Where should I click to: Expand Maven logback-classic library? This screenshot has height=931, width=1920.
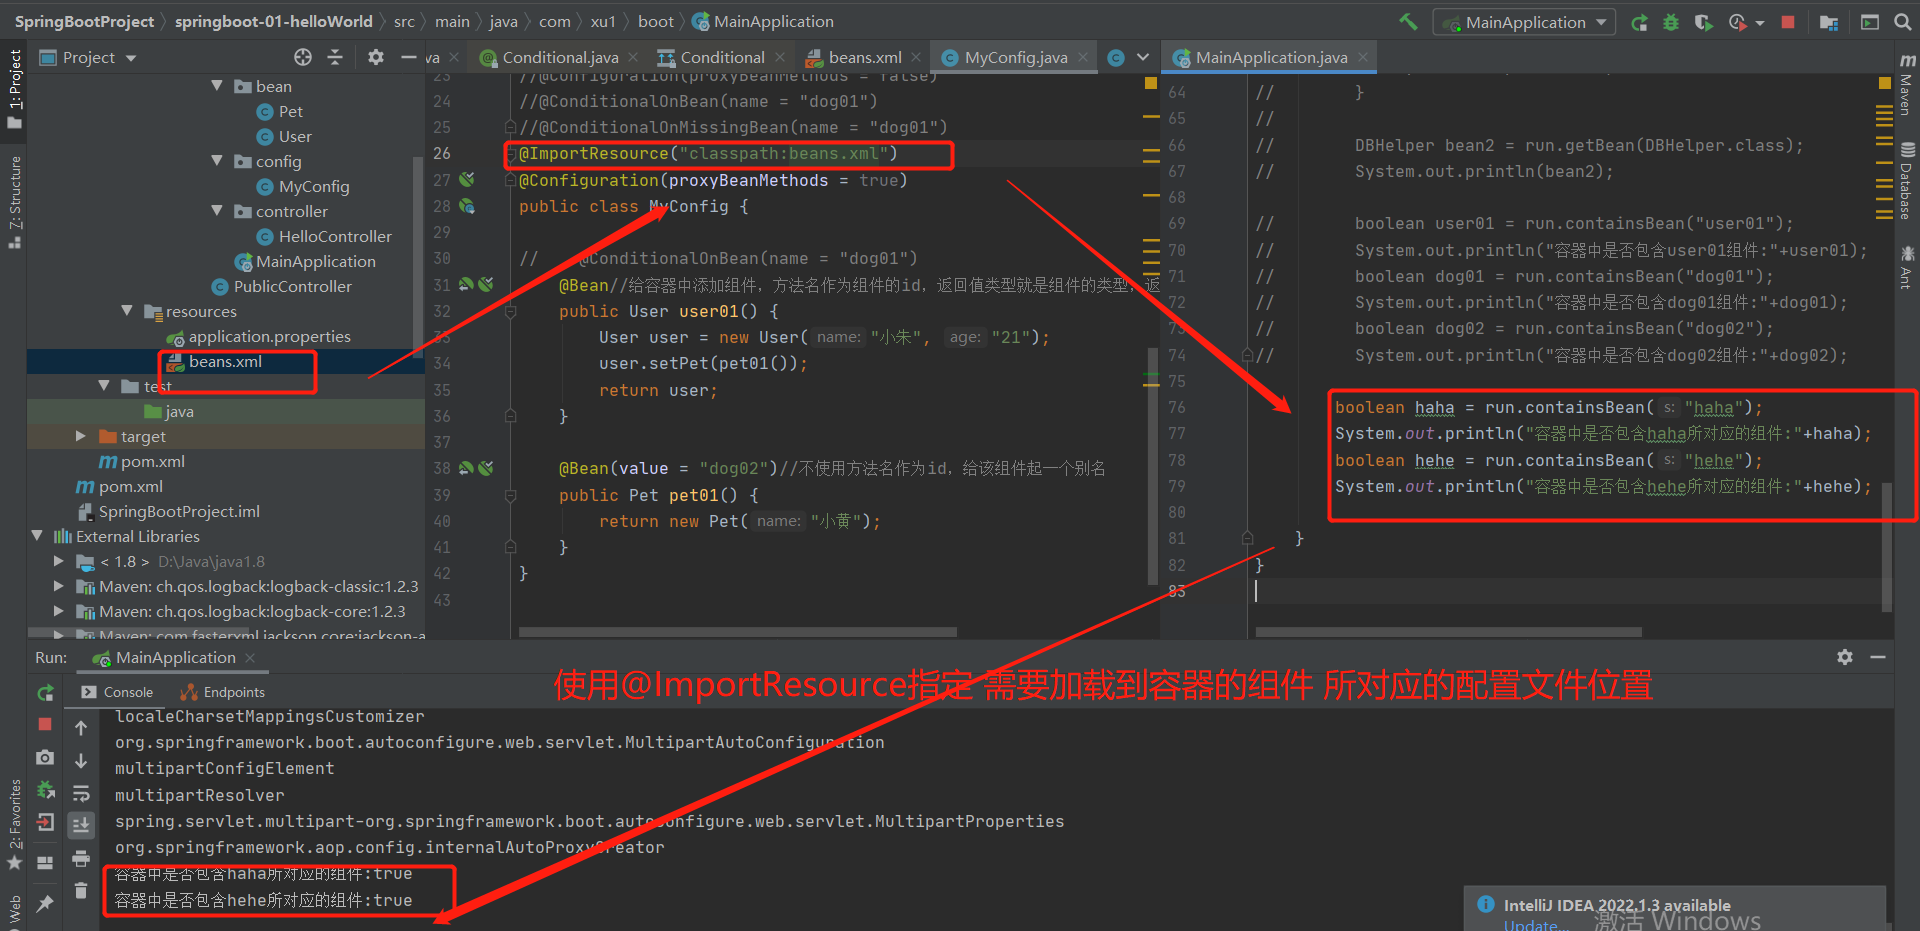pyautogui.click(x=59, y=586)
